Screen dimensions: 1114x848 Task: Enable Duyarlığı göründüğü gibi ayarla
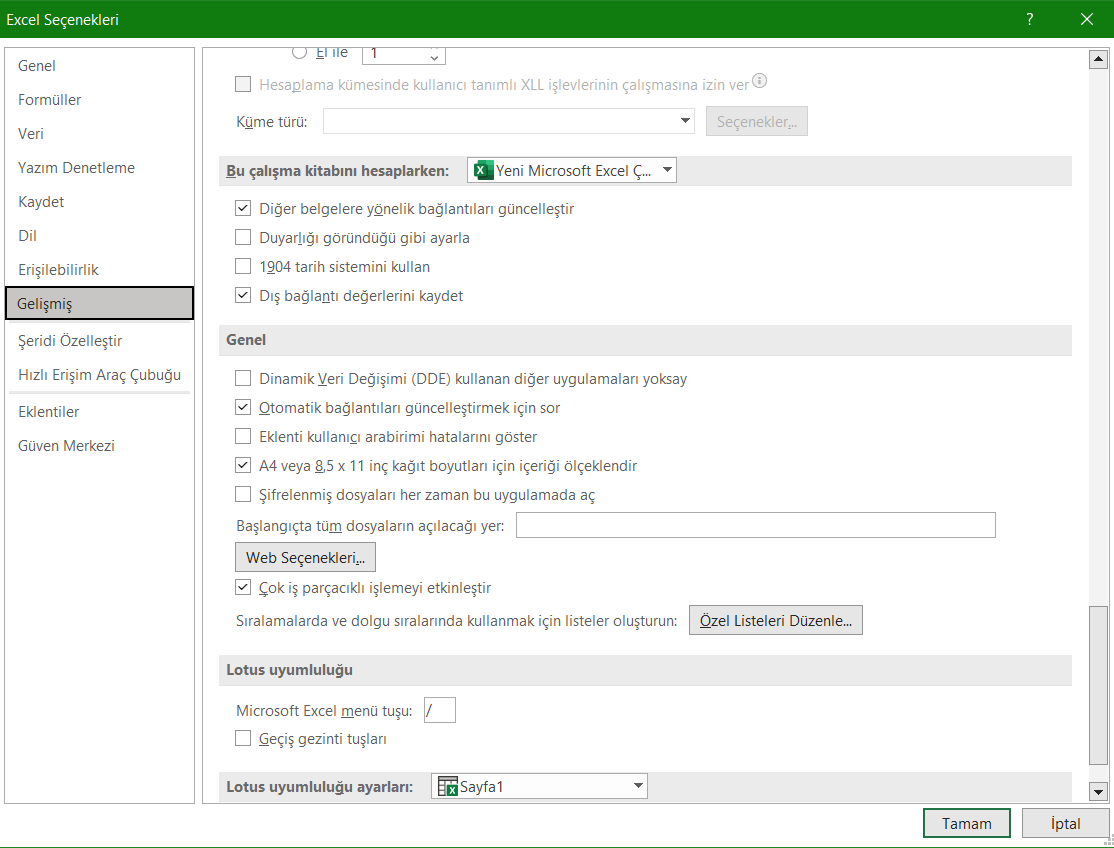coord(243,237)
